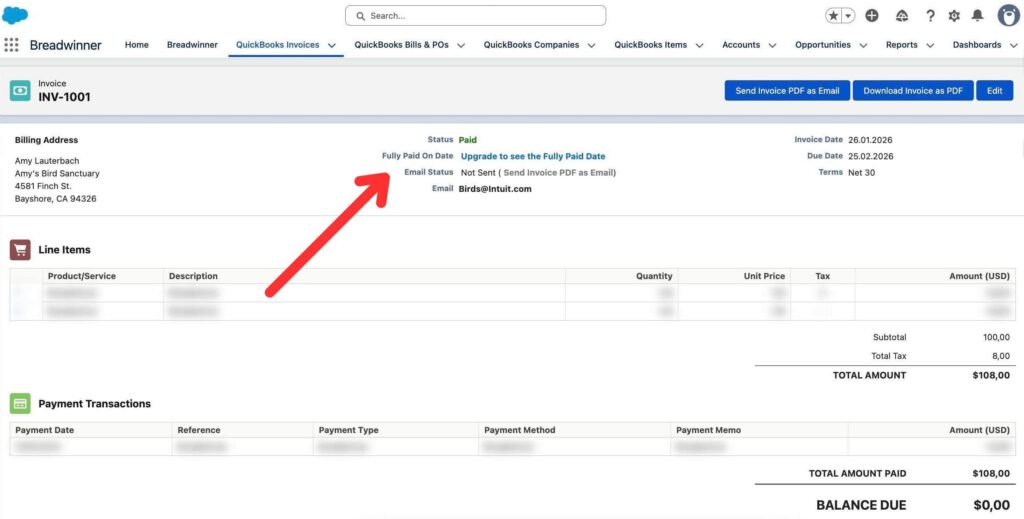1024x519 pixels.
Task: Click the Subtotal 100,00 value
Action: pyautogui.click(x=997, y=338)
